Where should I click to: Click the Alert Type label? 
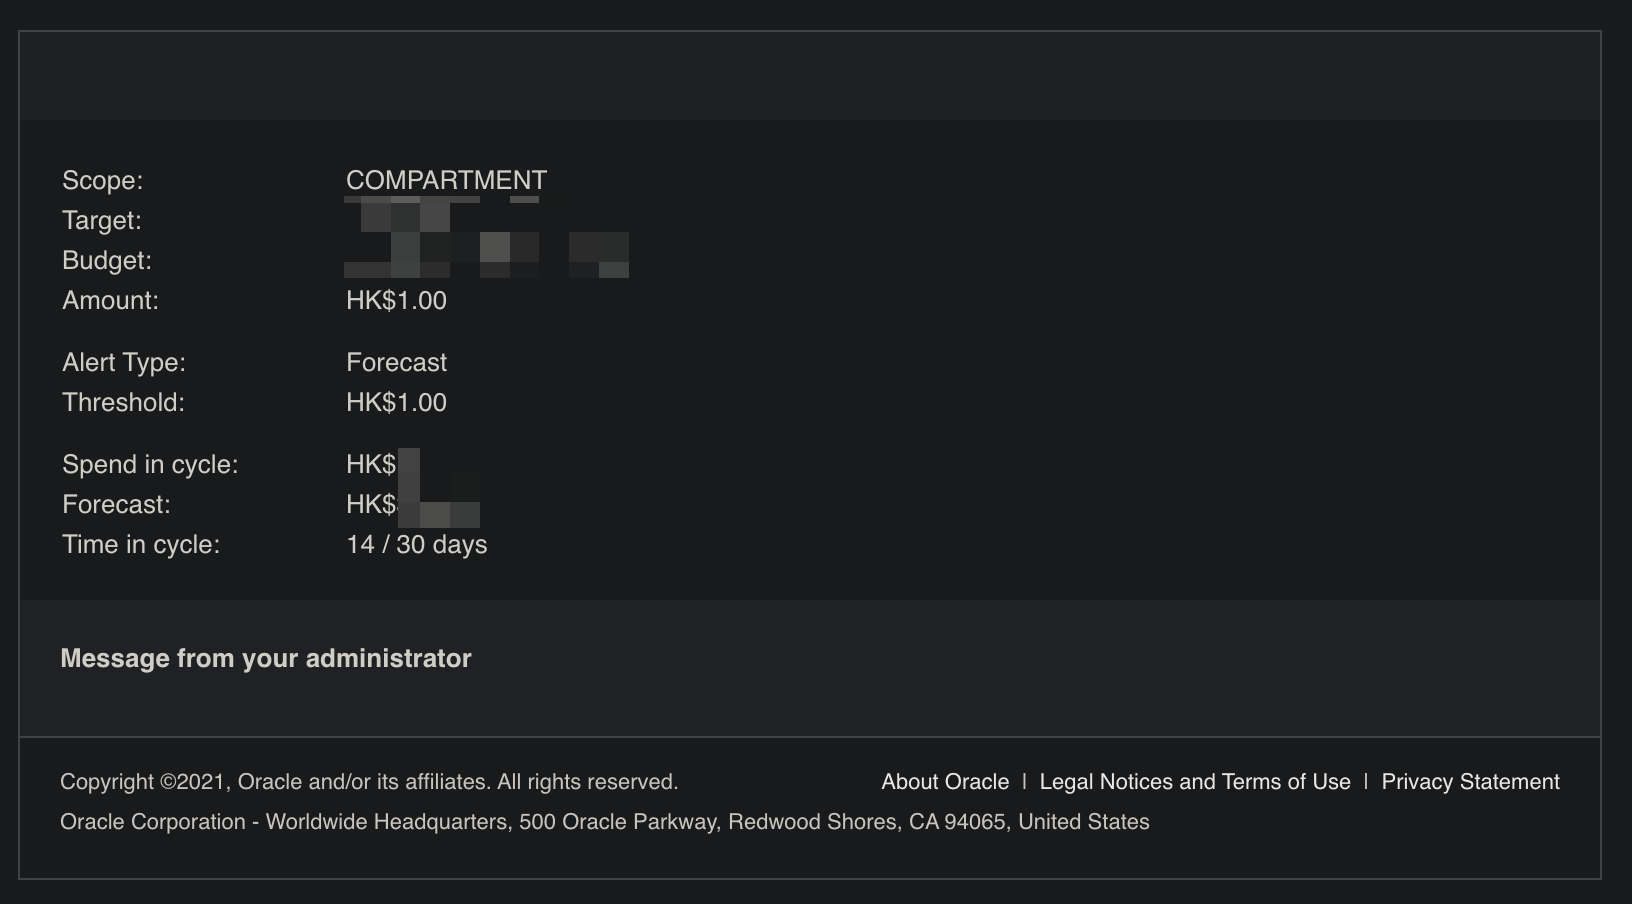tap(124, 363)
